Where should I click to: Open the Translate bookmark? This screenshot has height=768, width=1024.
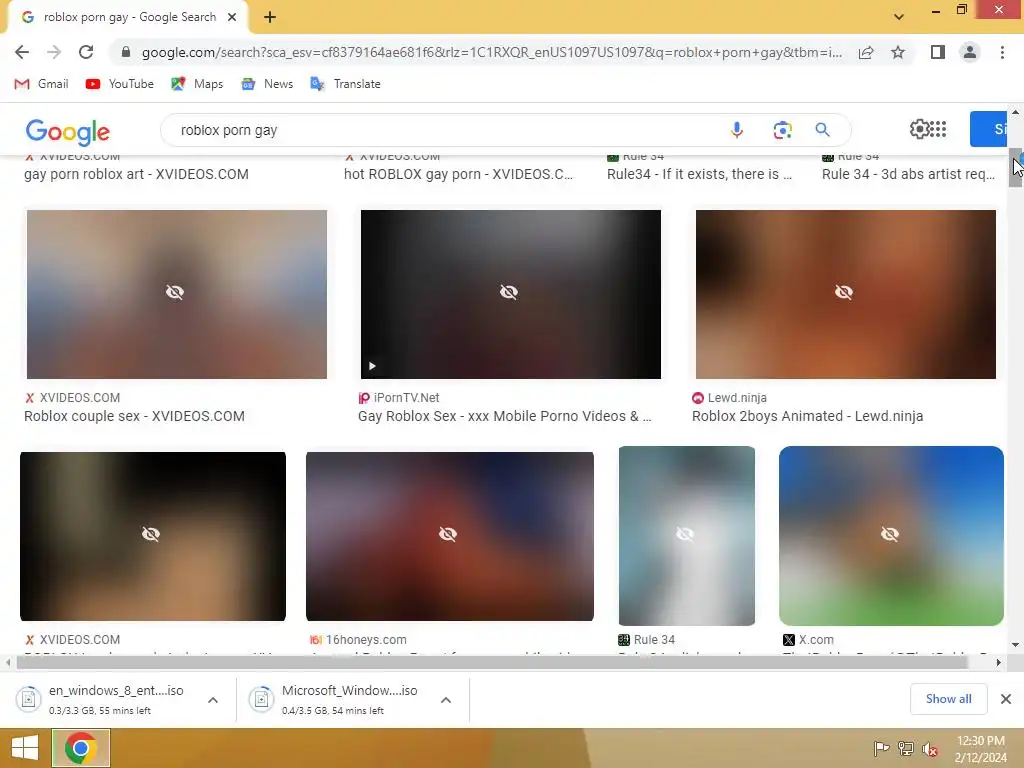click(x=345, y=84)
